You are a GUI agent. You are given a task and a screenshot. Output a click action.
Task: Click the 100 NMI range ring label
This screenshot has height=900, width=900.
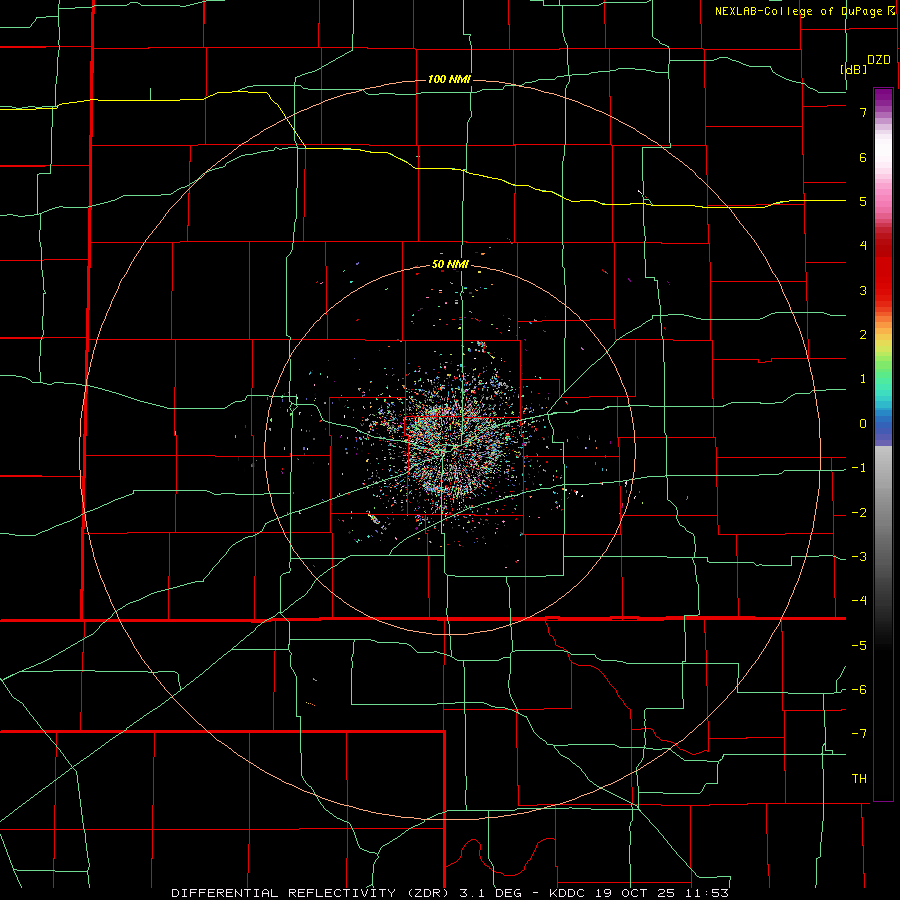pos(449,79)
